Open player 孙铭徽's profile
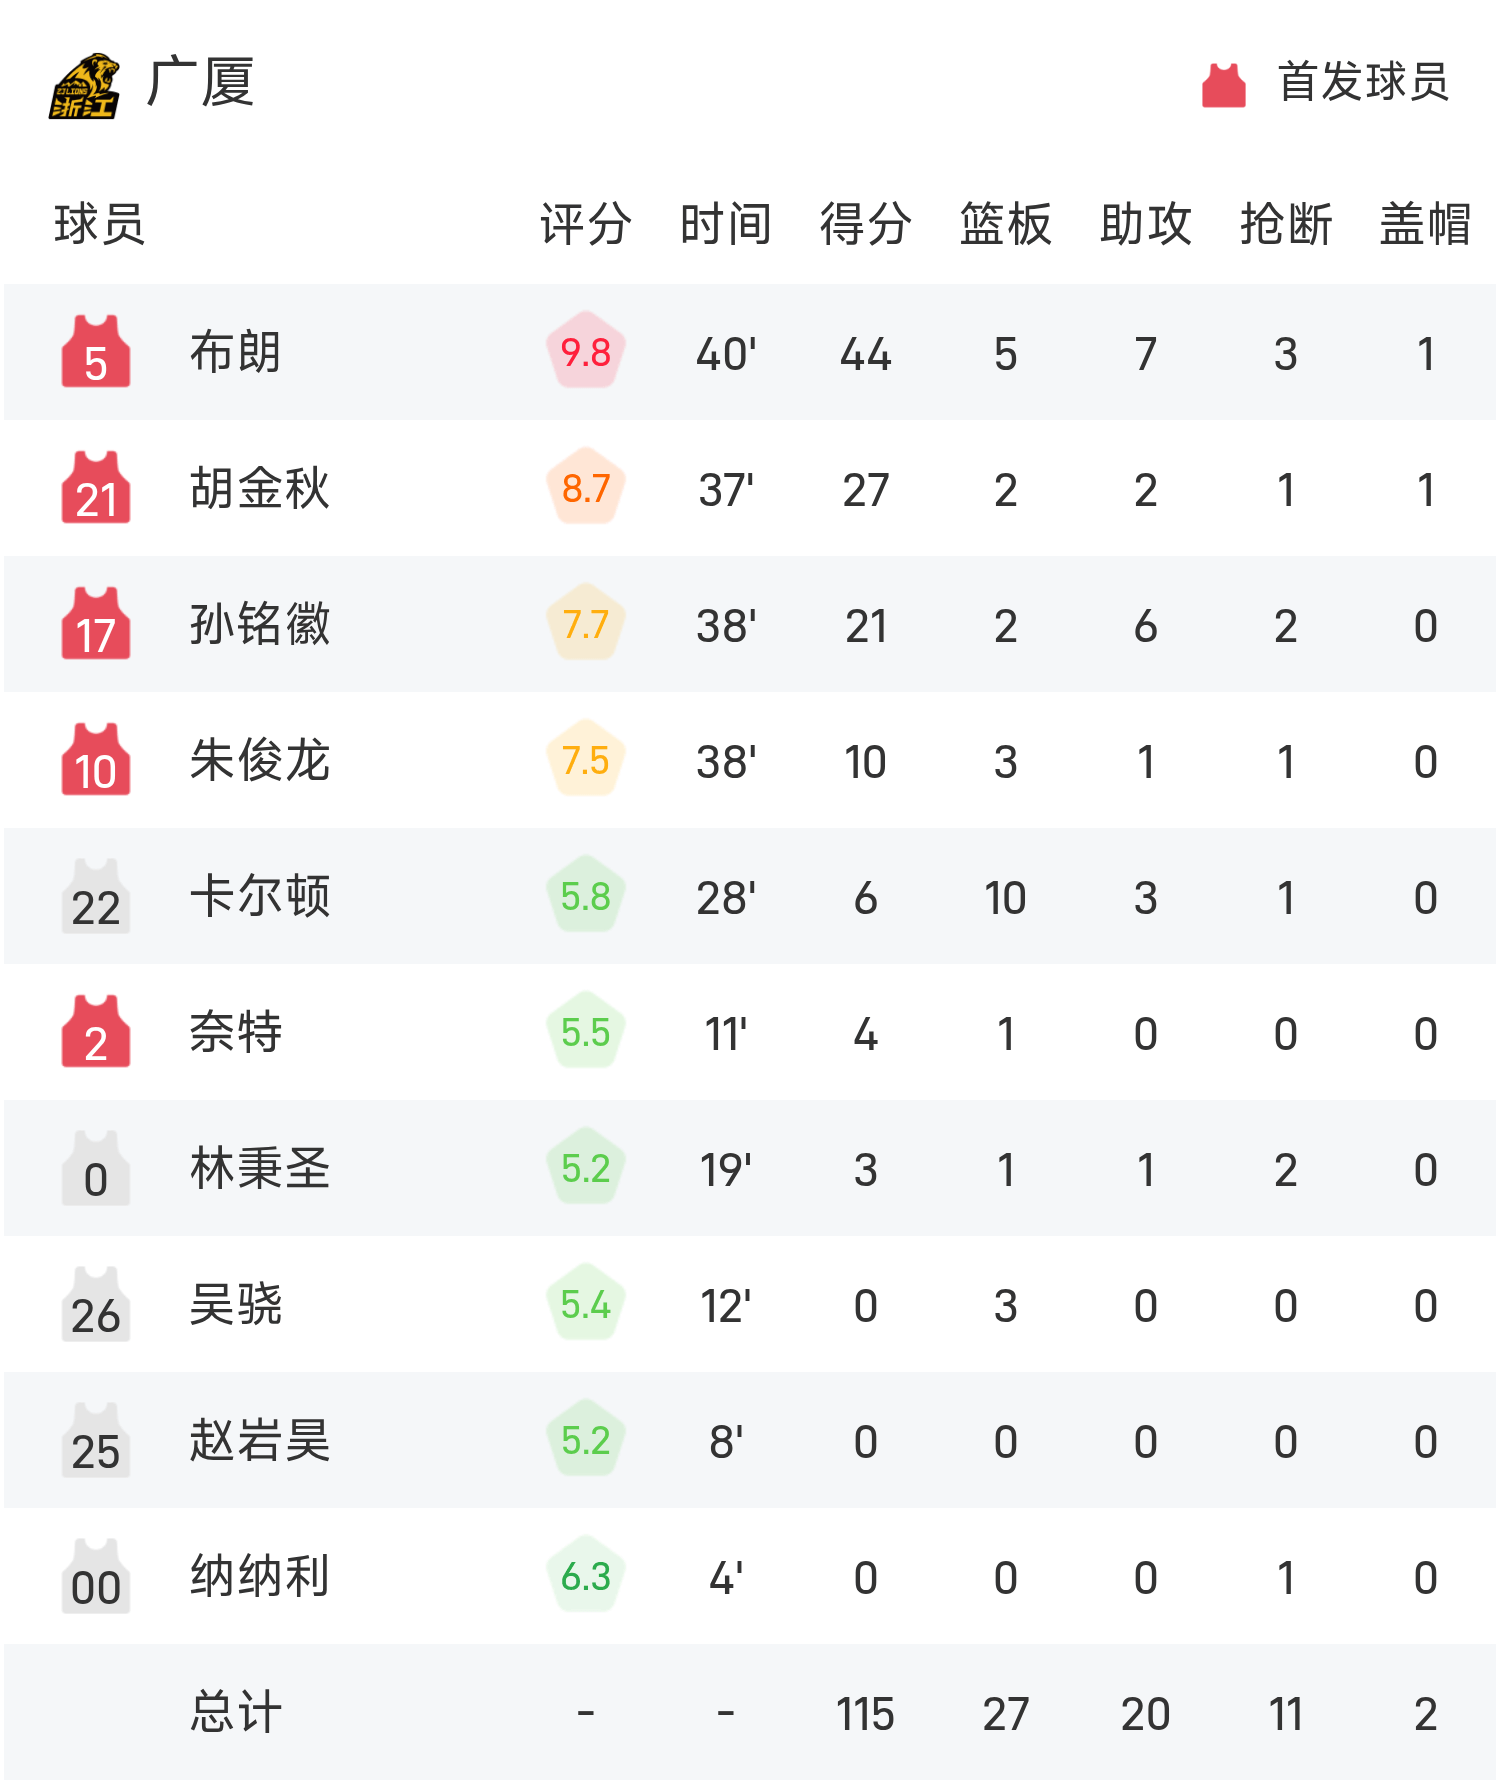The width and height of the screenshot is (1500, 1784). (x=260, y=624)
